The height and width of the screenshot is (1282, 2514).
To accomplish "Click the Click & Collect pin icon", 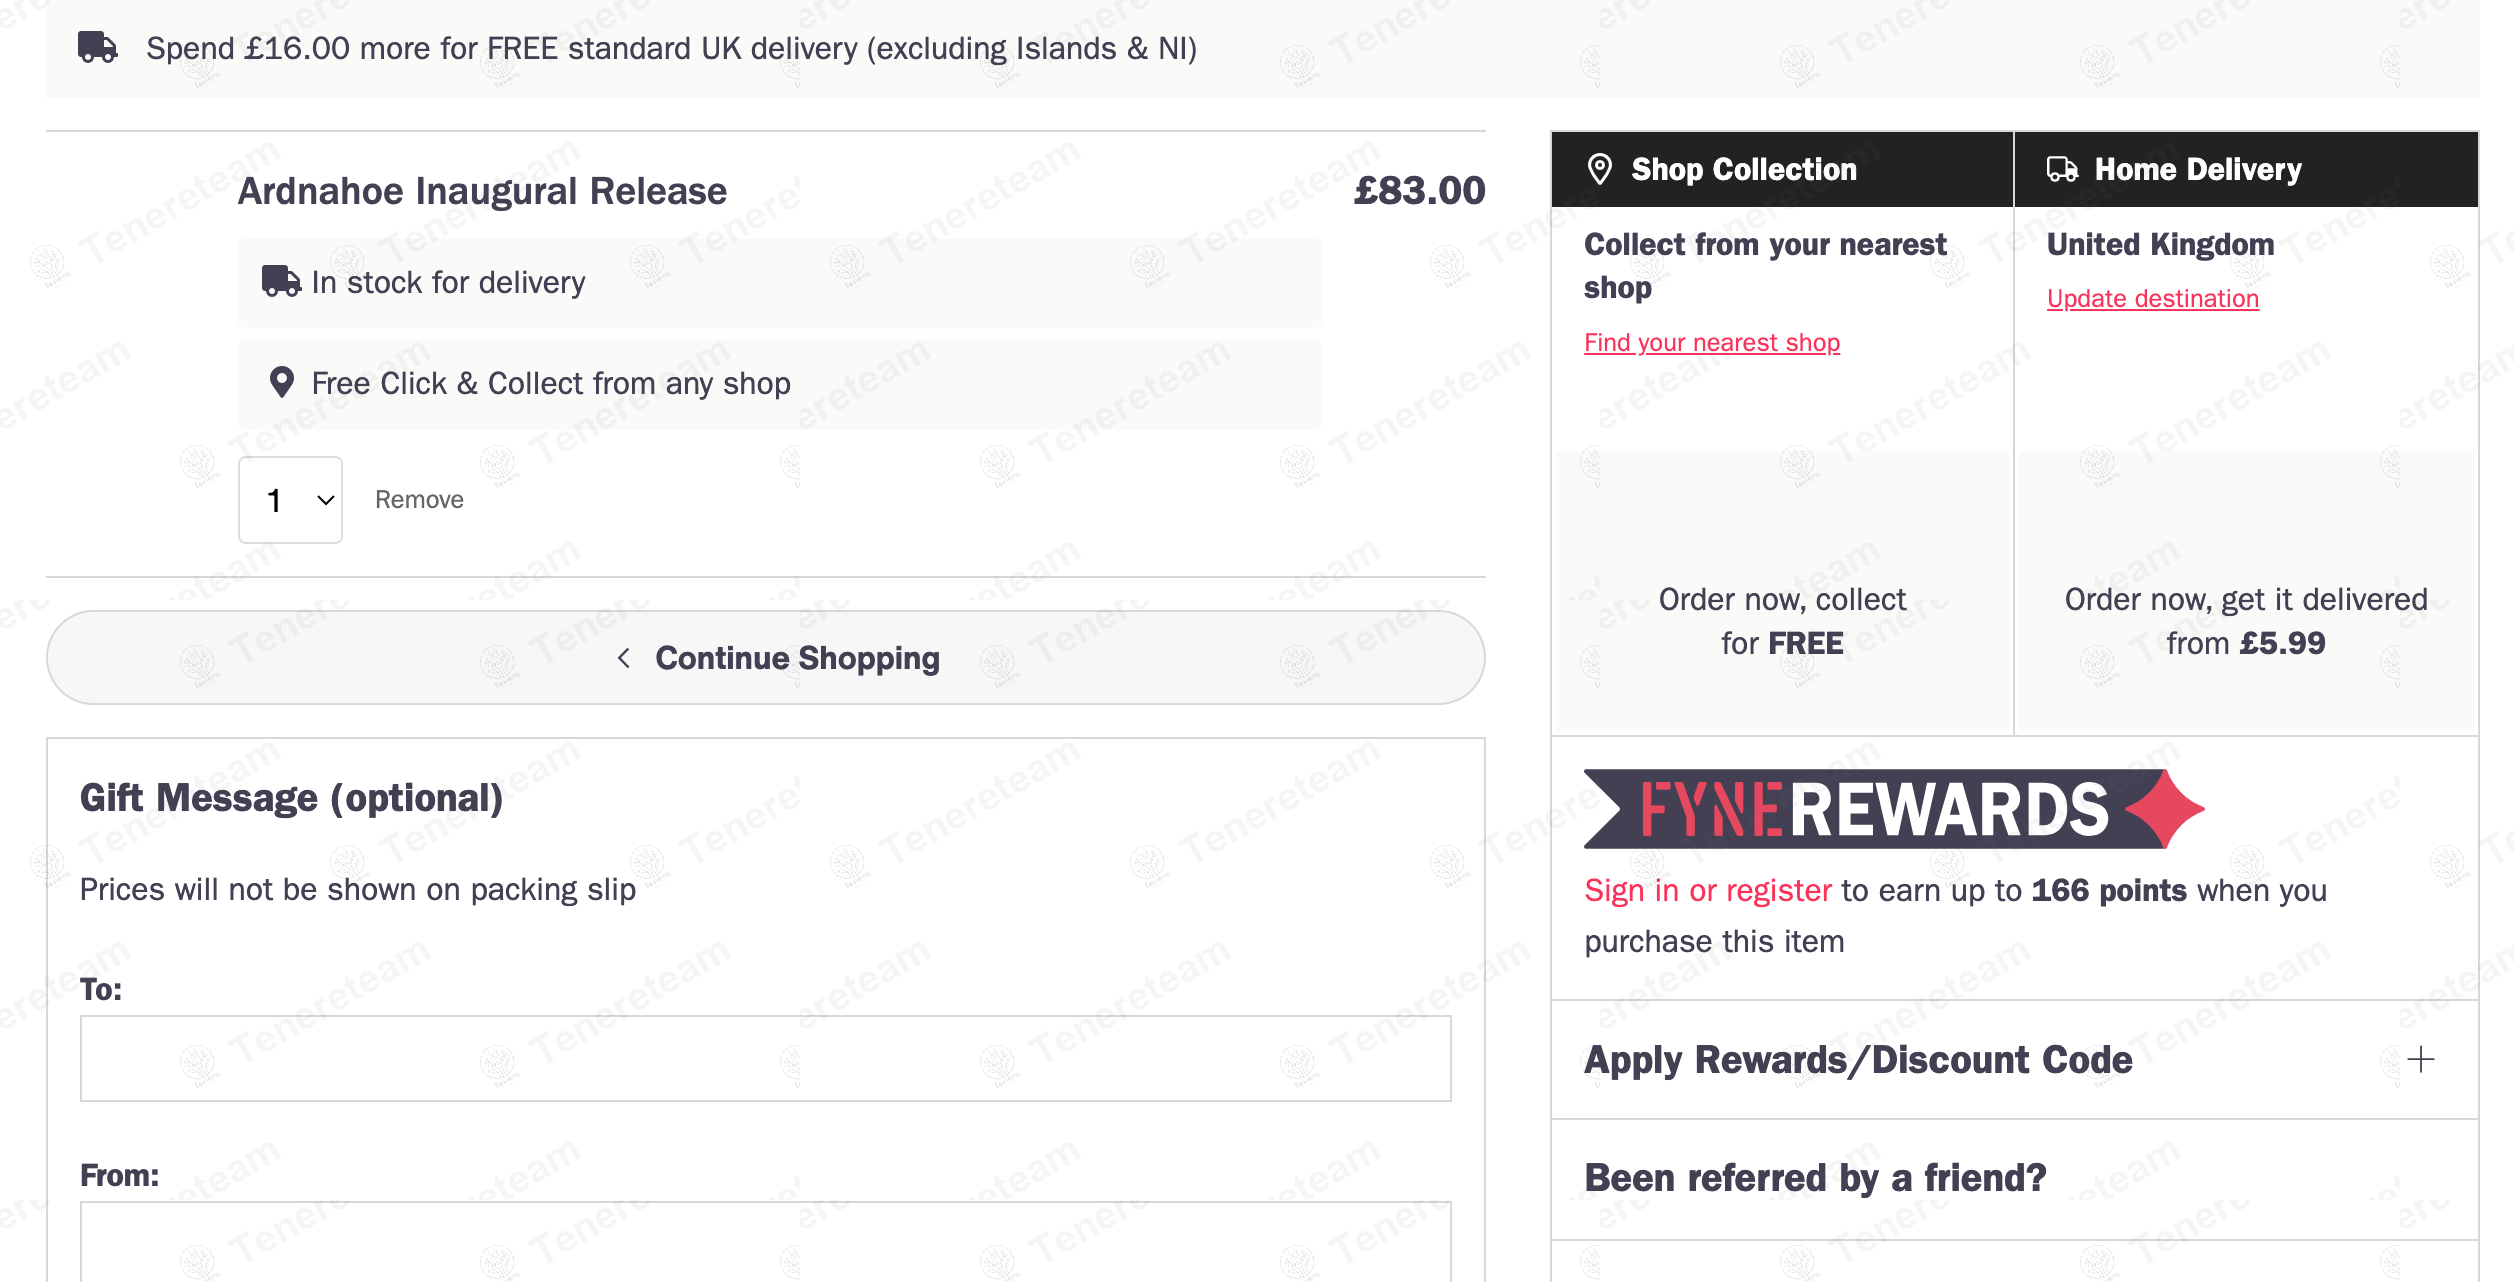I will coord(282,382).
